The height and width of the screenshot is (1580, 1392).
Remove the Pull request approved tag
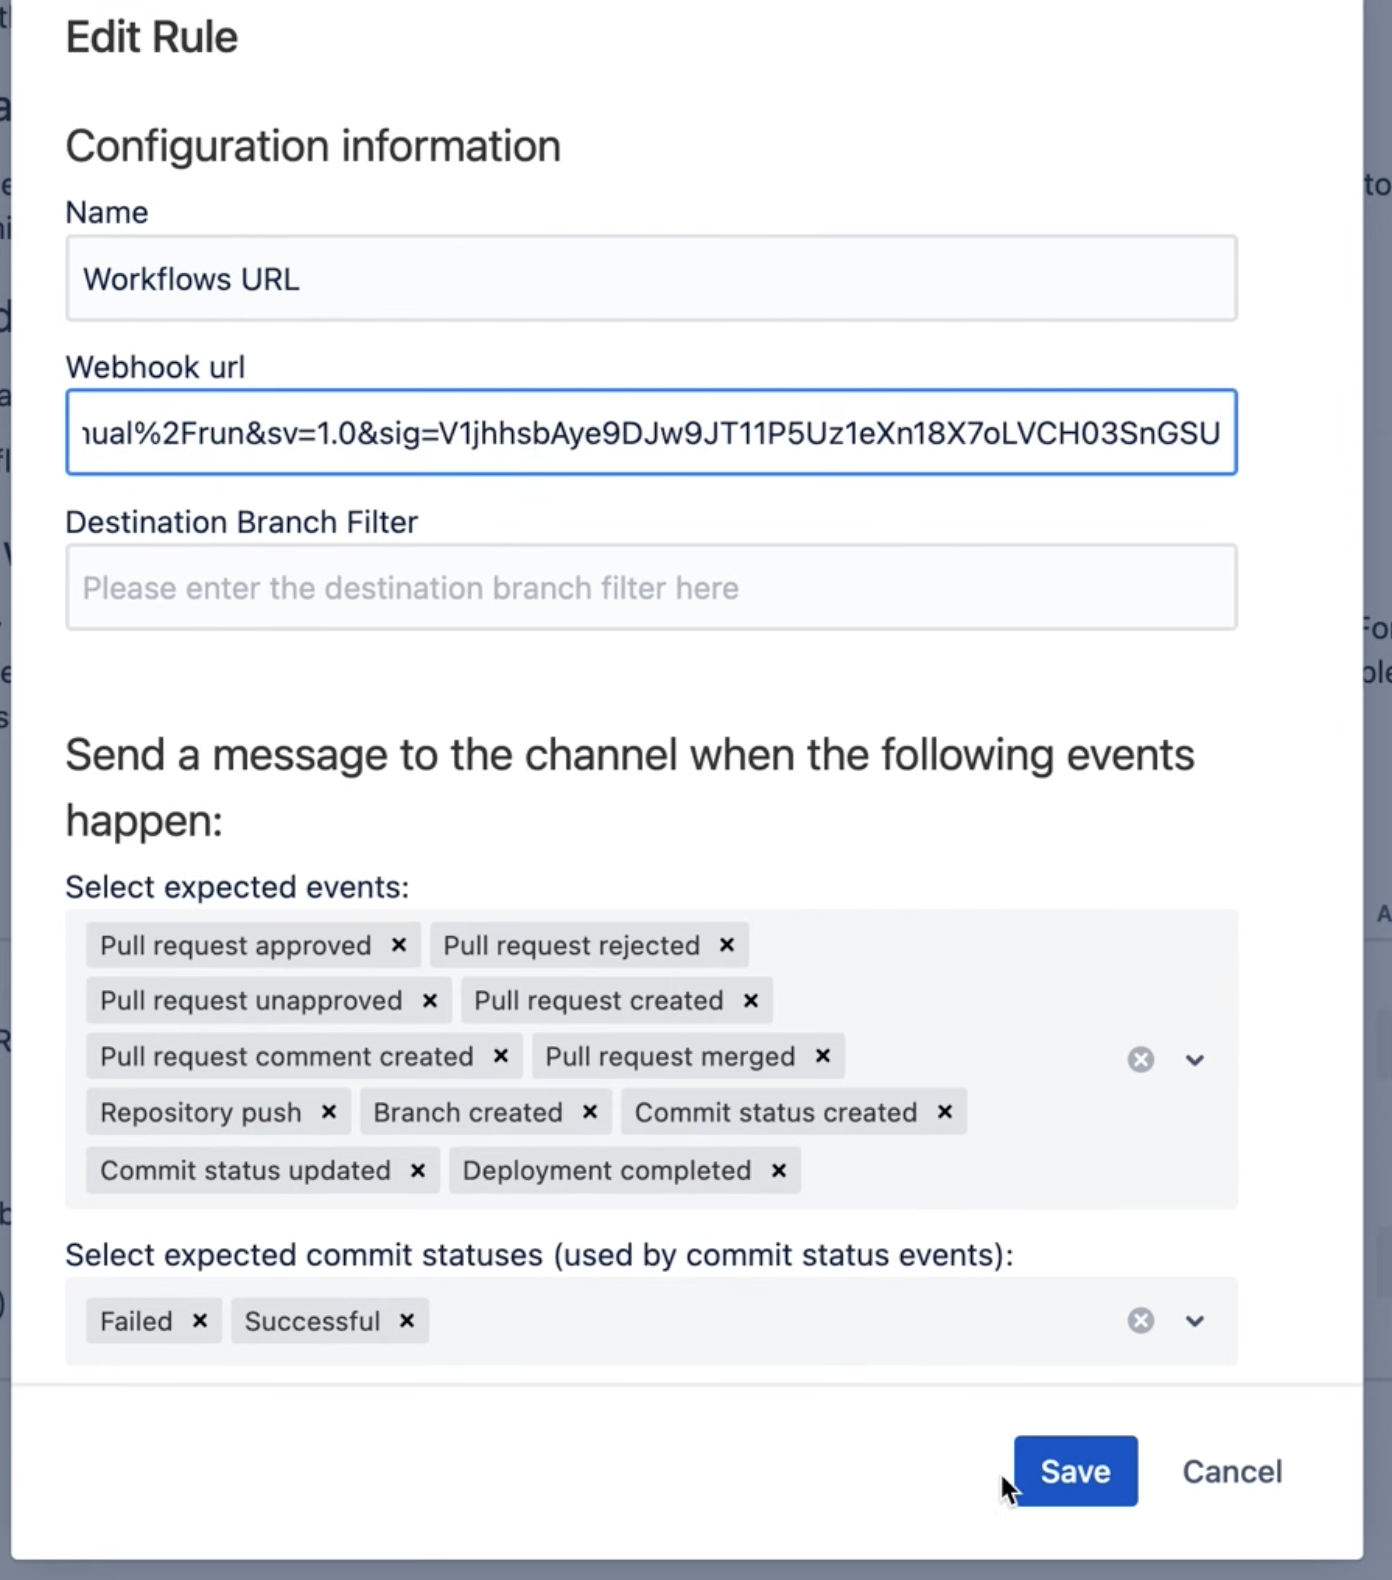[x=399, y=945]
